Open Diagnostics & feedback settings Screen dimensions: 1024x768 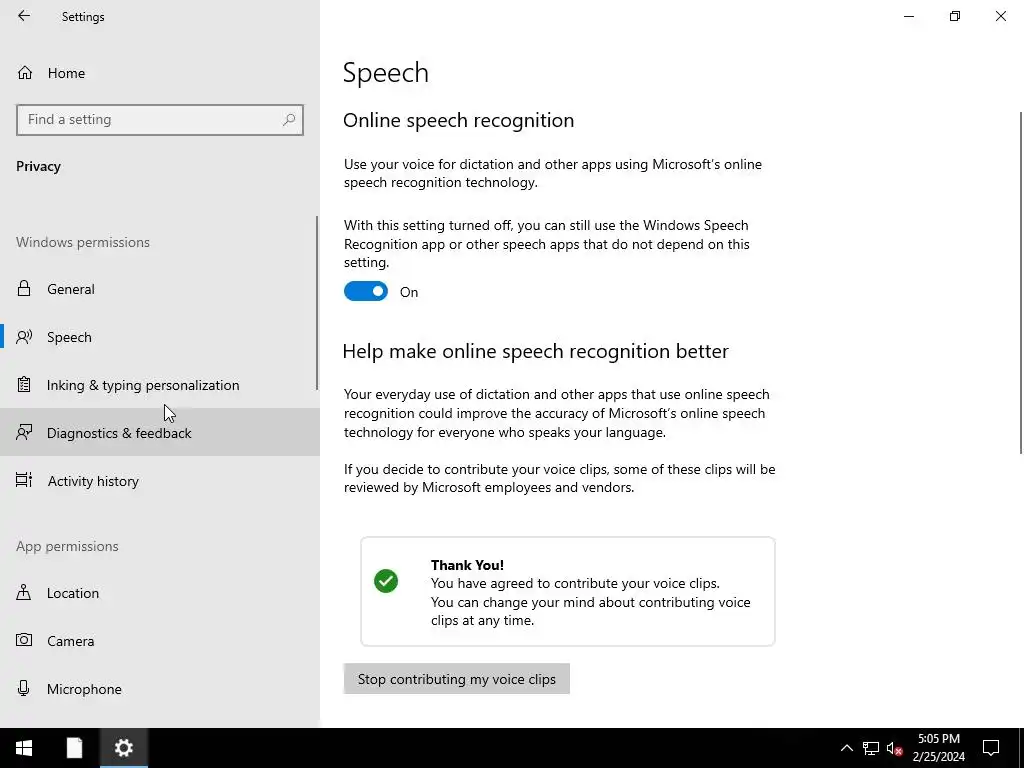point(160,432)
